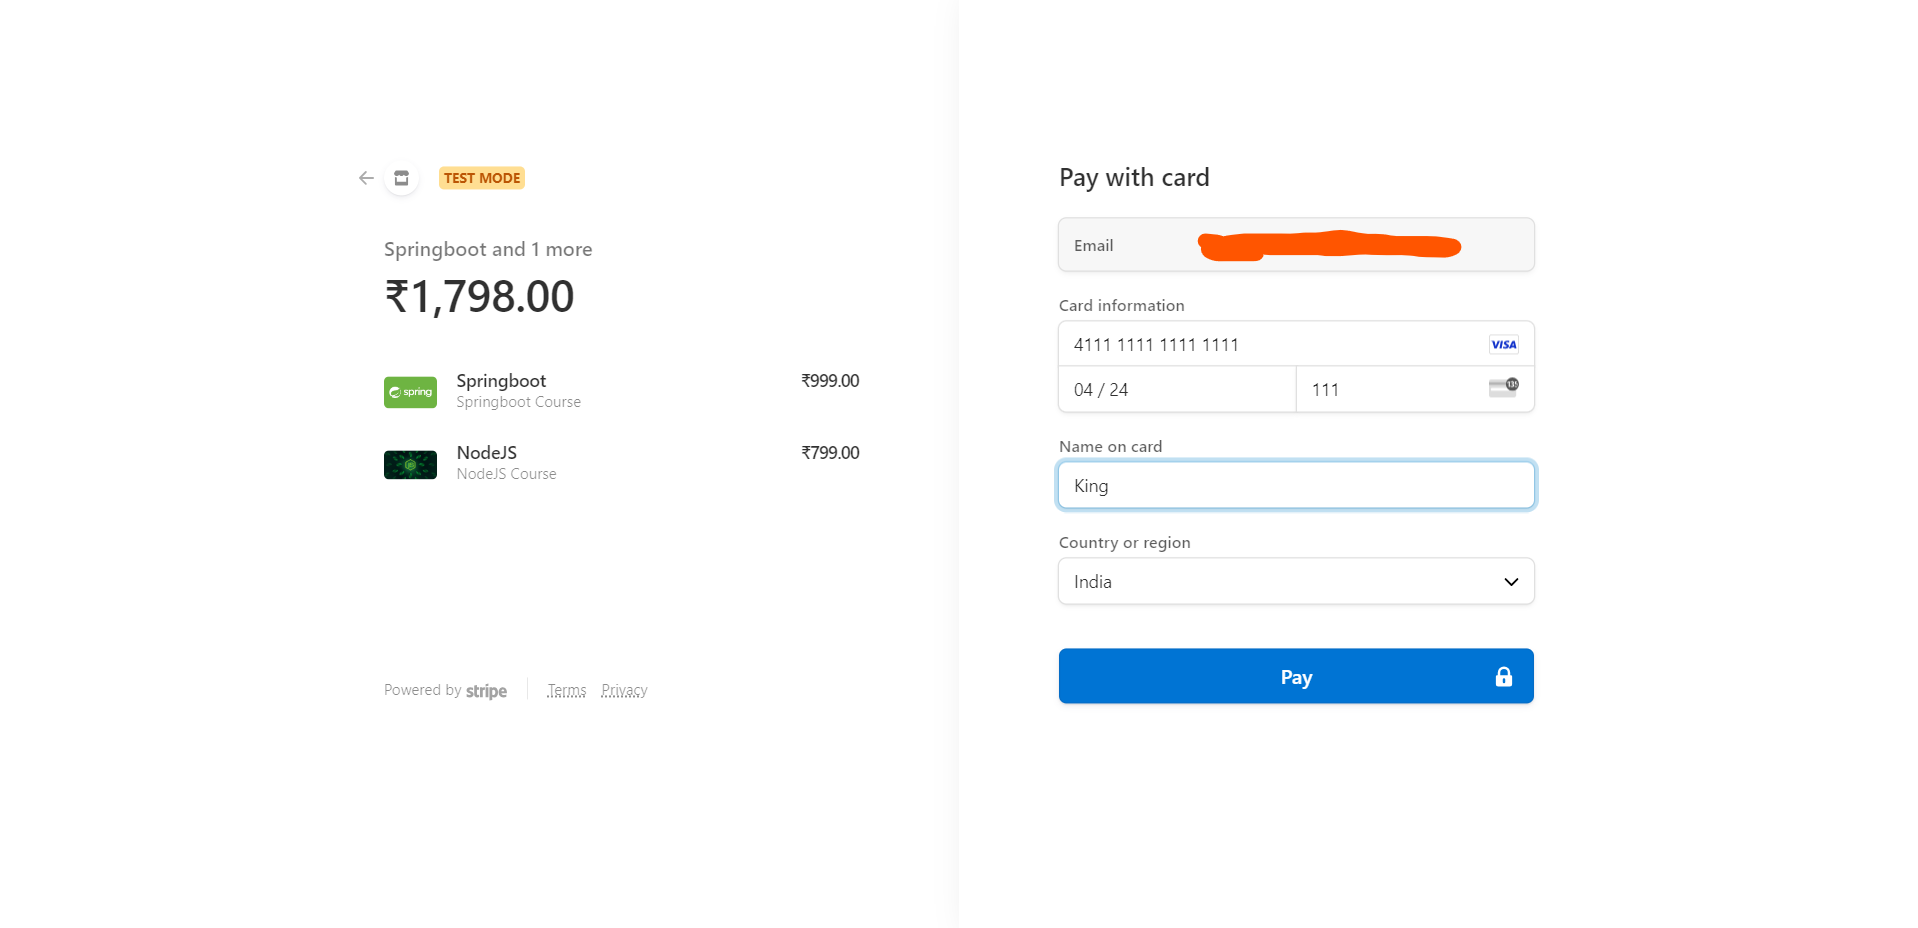Open the Privacy link
The height and width of the screenshot is (928, 1918).
coord(624,691)
